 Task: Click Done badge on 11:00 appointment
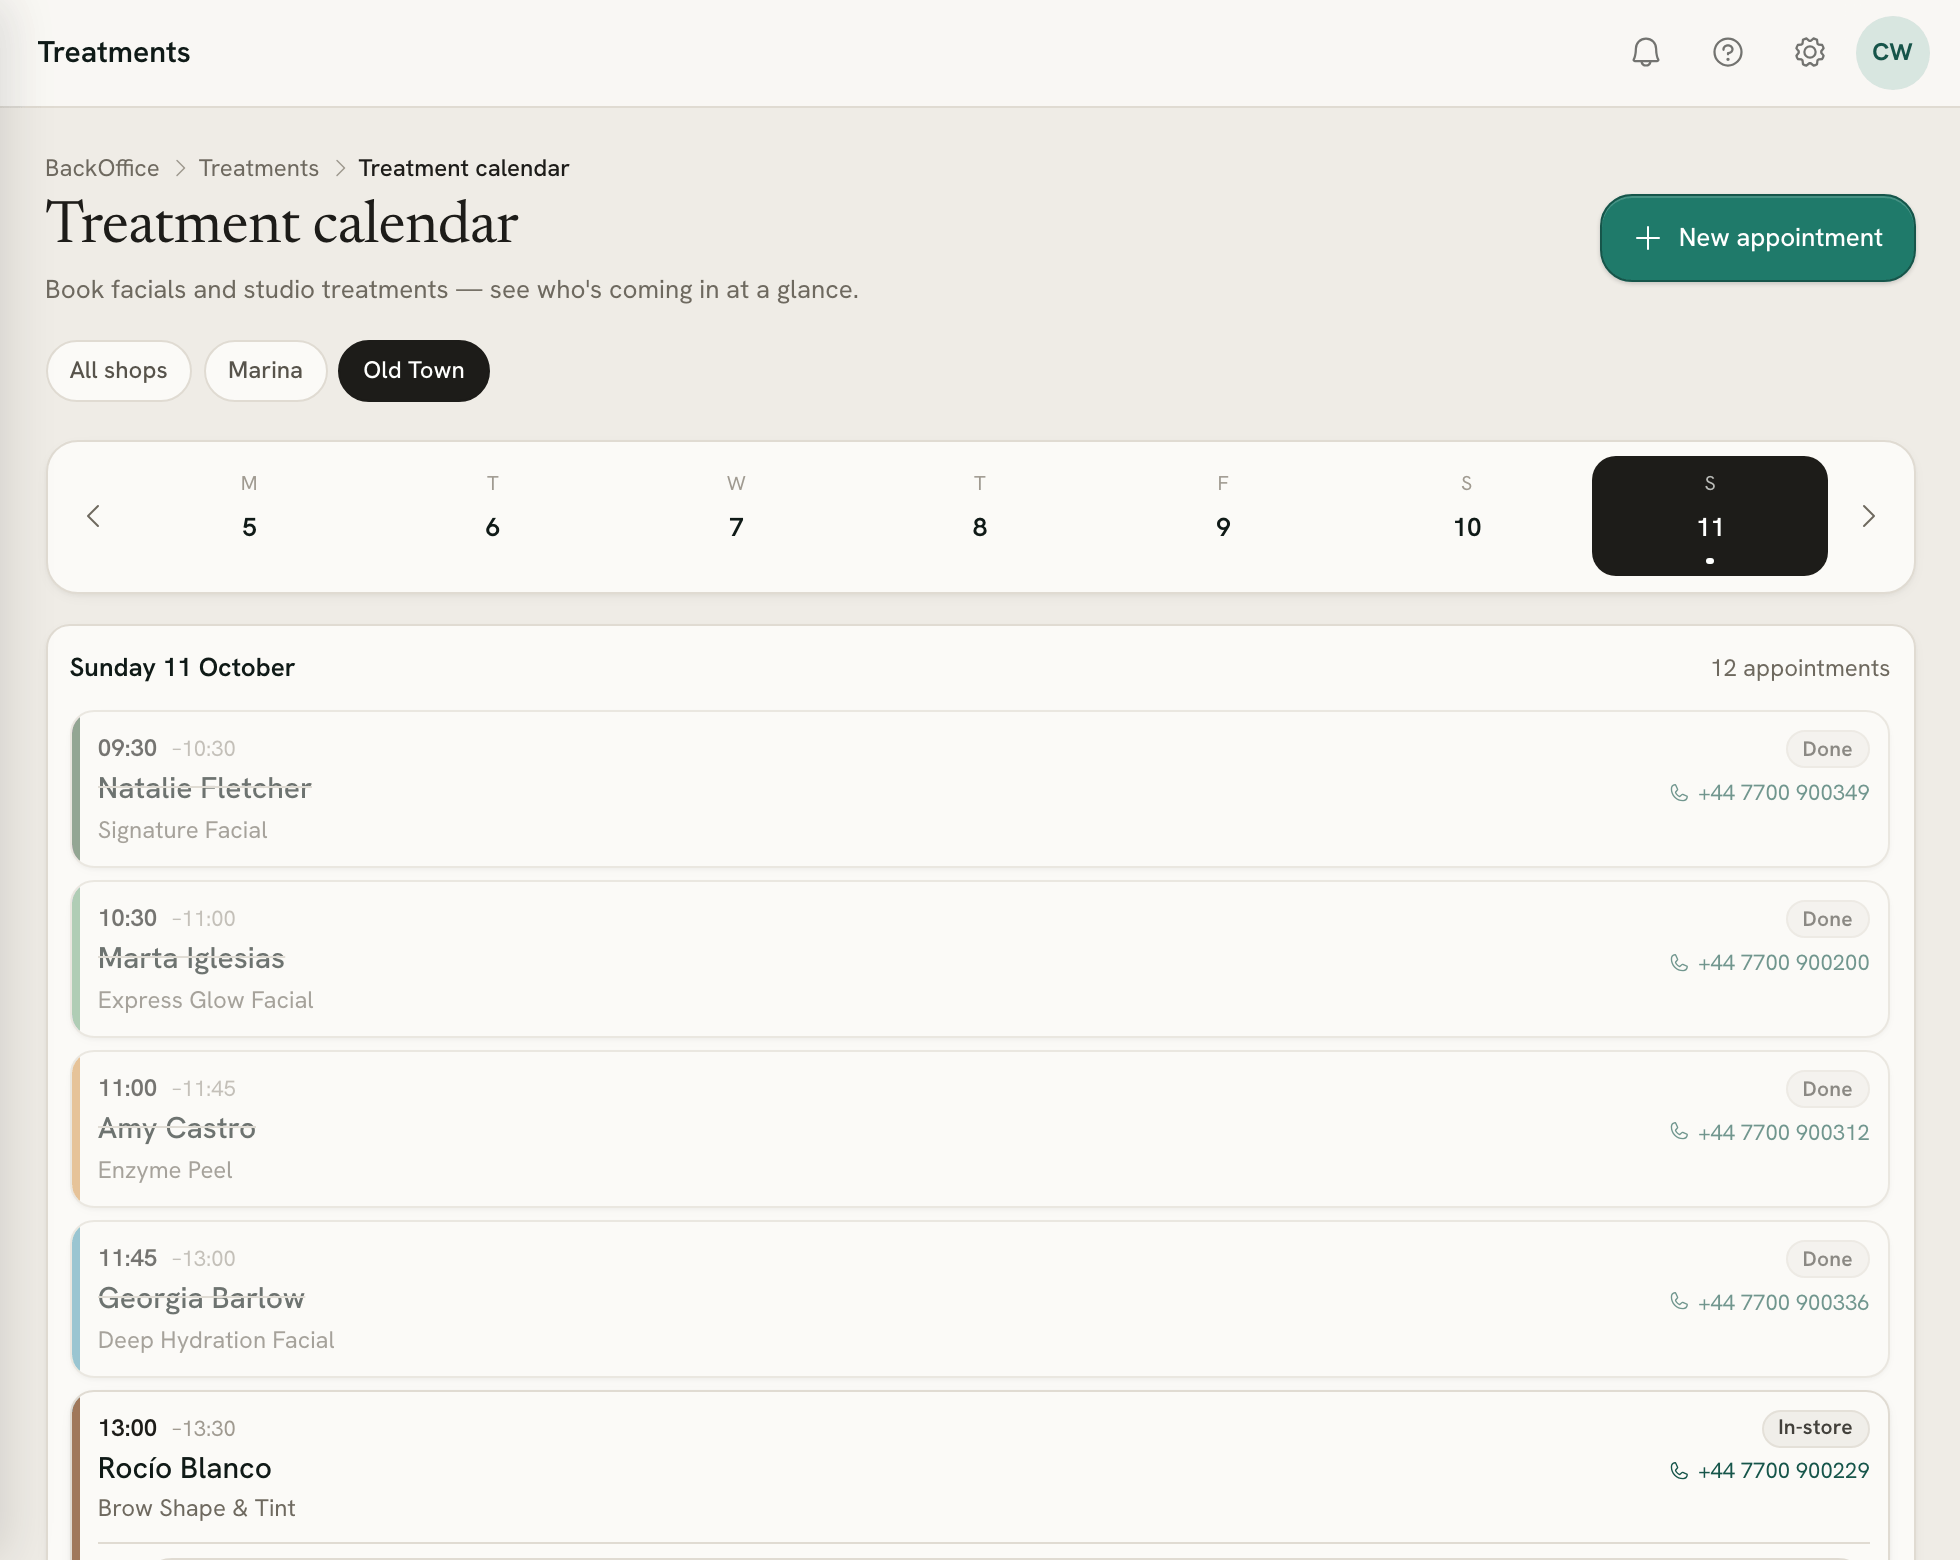[1827, 1089]
